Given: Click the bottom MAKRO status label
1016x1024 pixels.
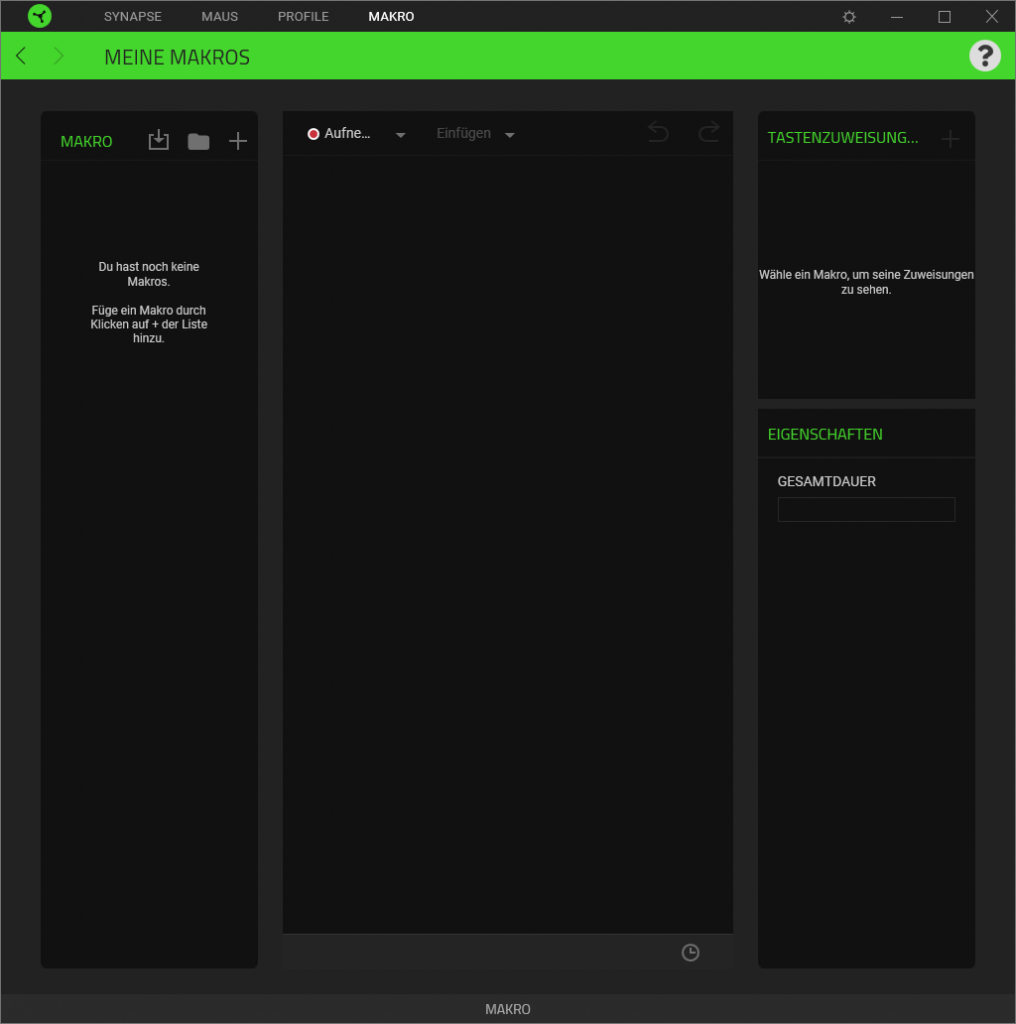Looking at the screenshot, I should tap(507, 1009).
